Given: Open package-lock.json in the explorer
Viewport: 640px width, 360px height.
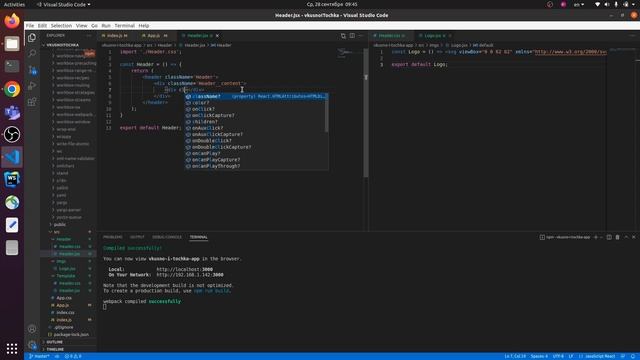Looking at the screenshot, I should [x=71, y=335].
